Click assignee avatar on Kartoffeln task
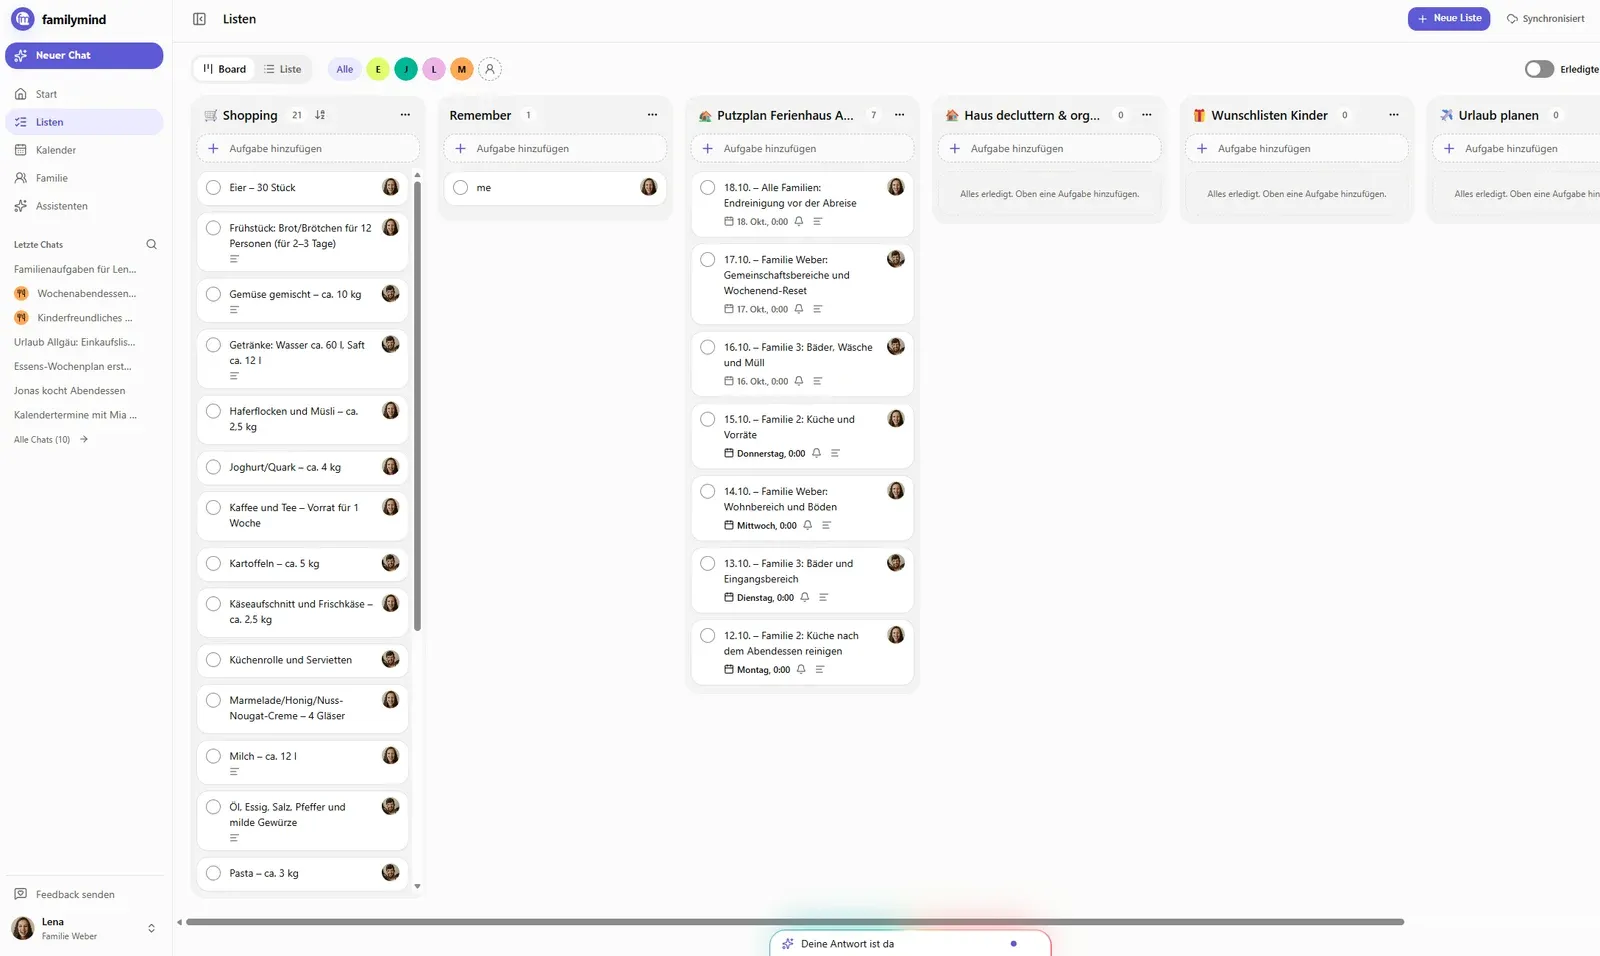This screenshot has width=1600, height=956. (x=391, y=563)
